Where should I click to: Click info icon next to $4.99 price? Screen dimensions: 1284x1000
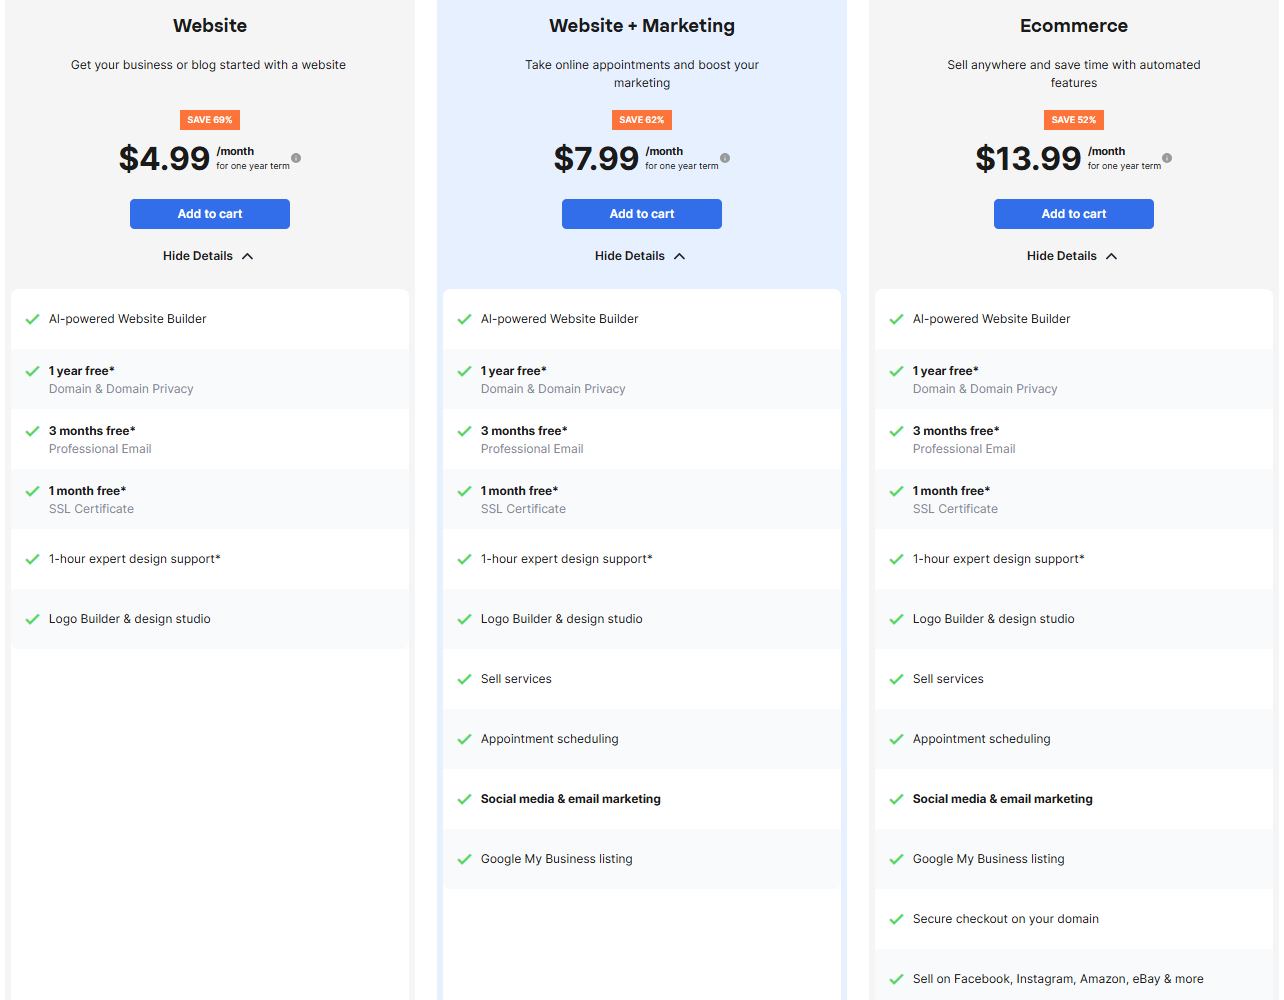[x=296, y=158]
